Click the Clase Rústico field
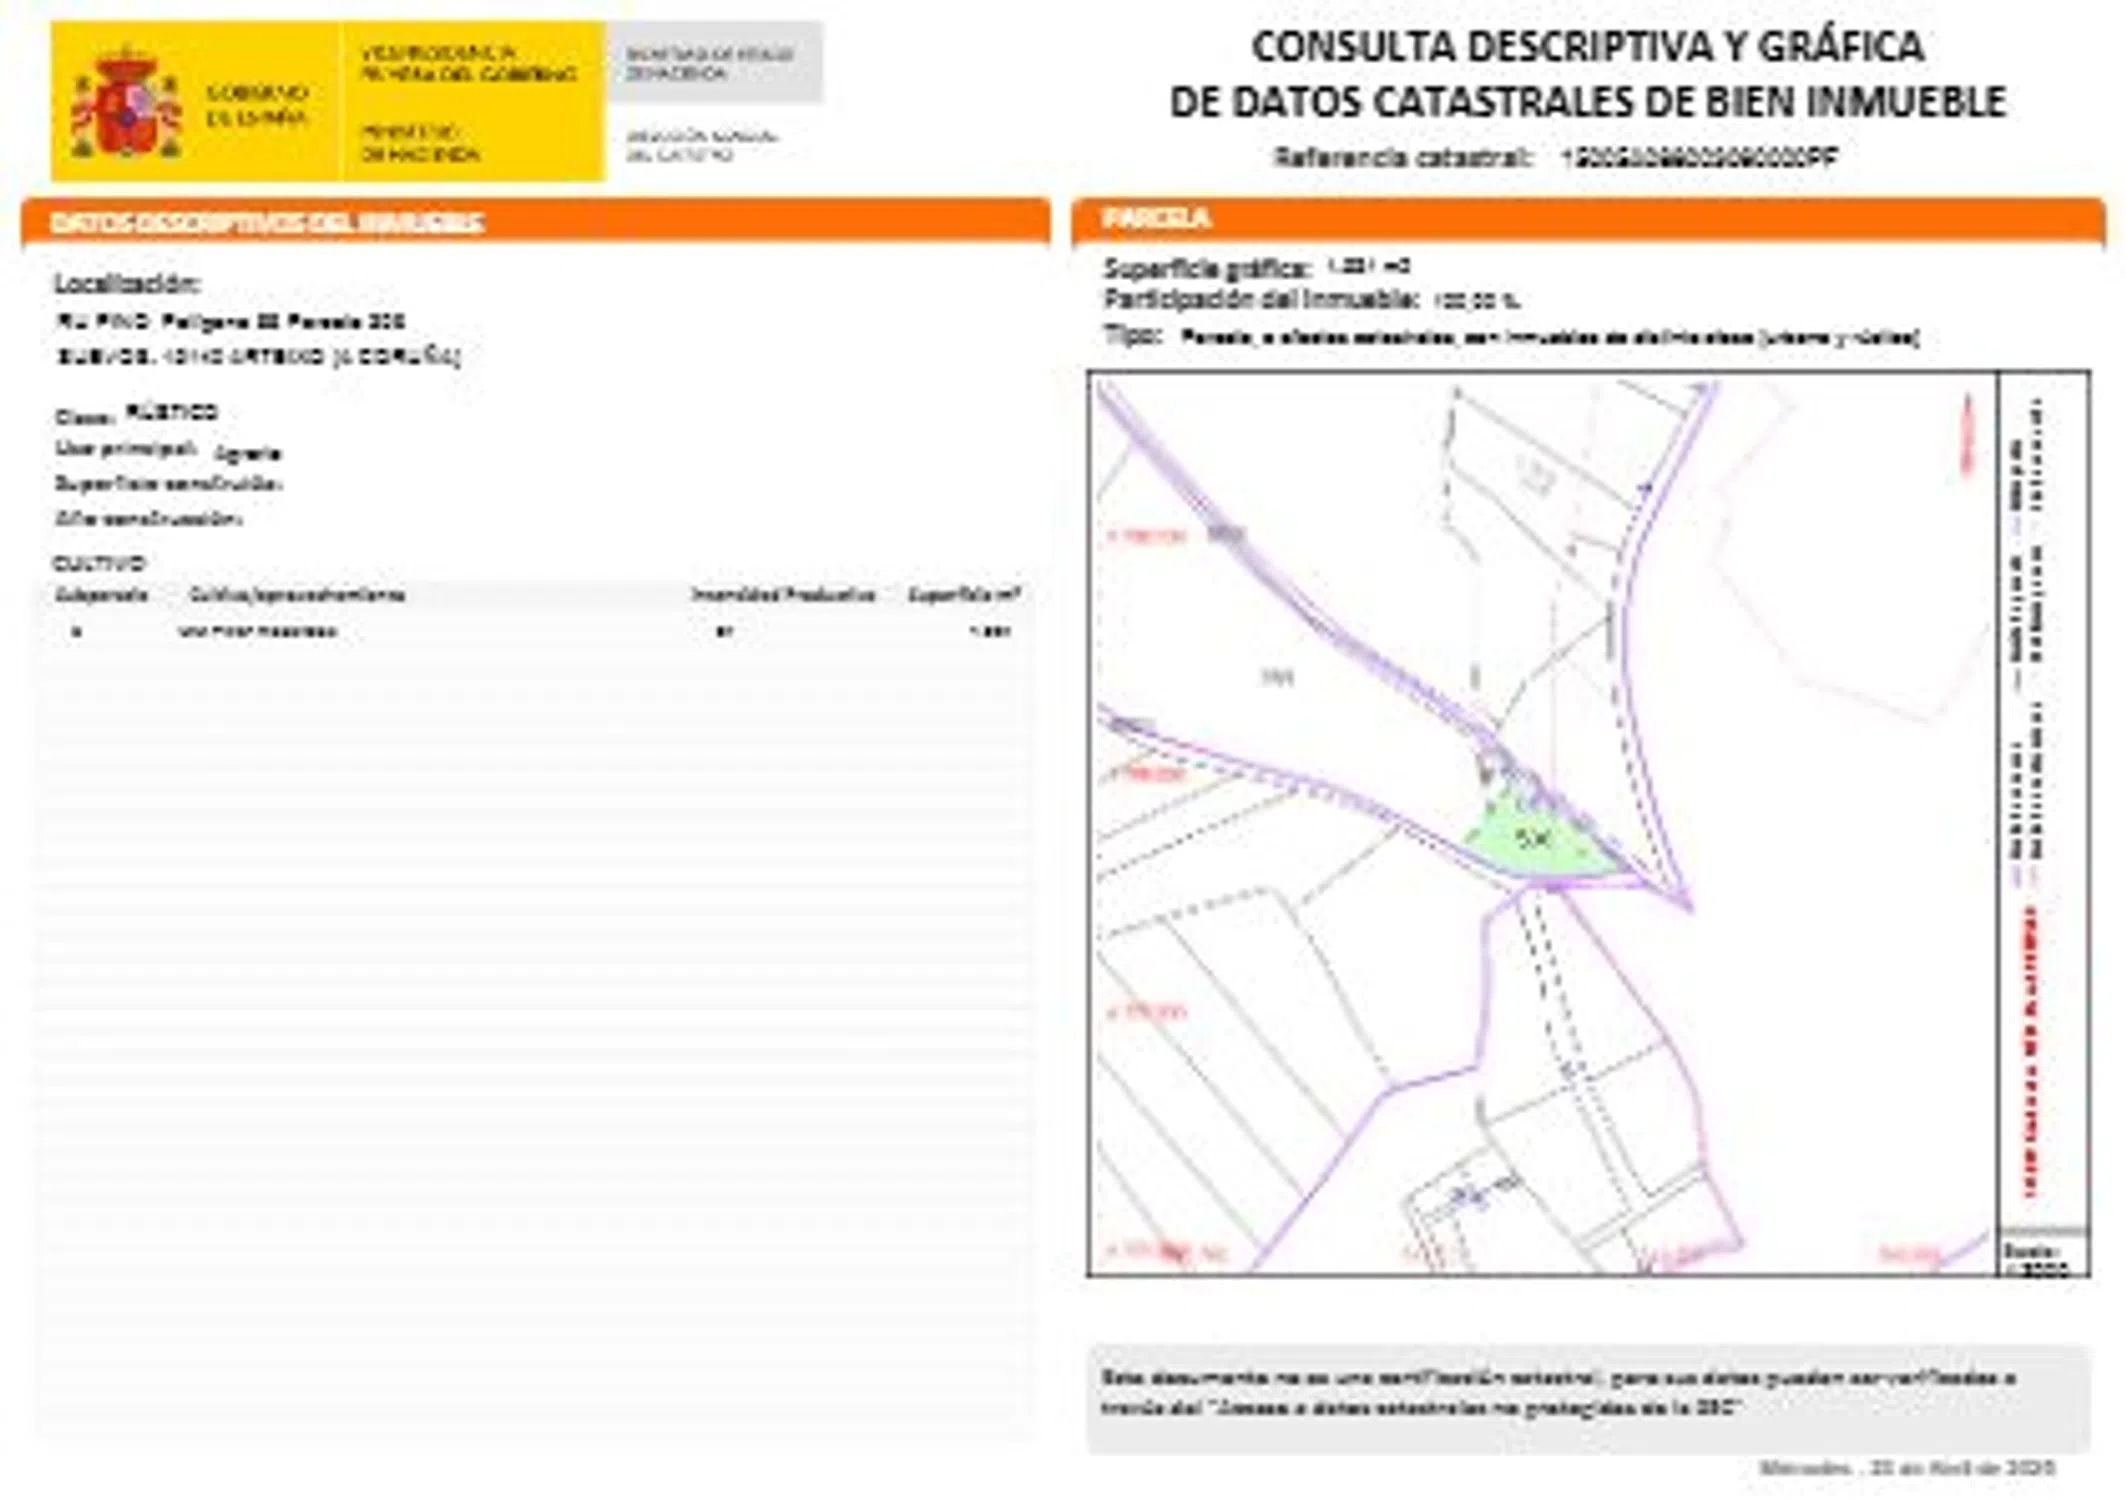The height and width of the screenshot is (1500, 2126). (x=172, y=412)
